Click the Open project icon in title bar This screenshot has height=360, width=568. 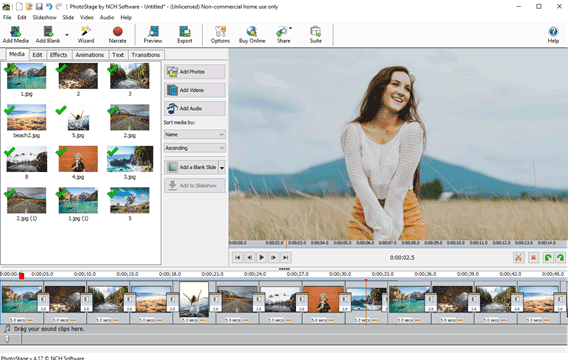(29, 7)
